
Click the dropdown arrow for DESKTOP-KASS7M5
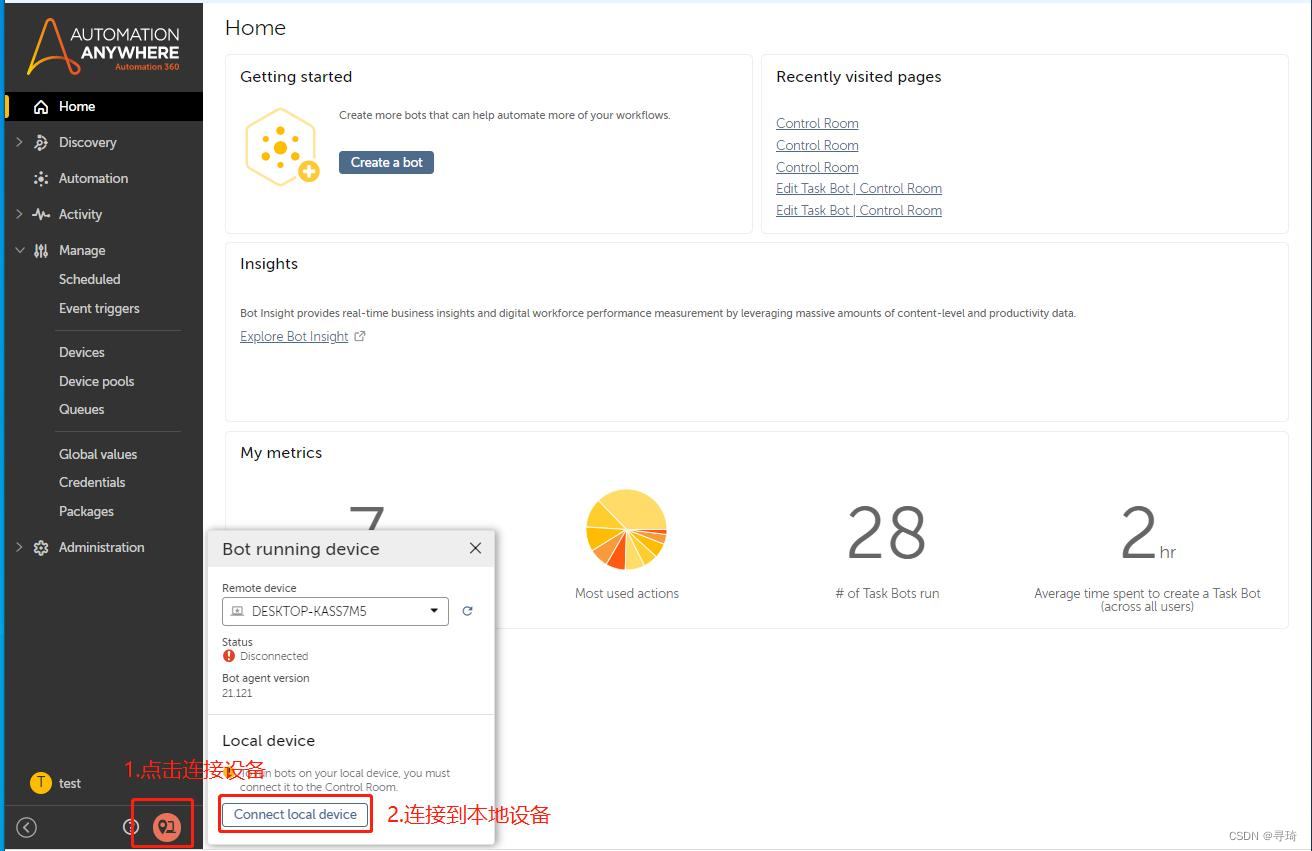click(x=434, y=611)
